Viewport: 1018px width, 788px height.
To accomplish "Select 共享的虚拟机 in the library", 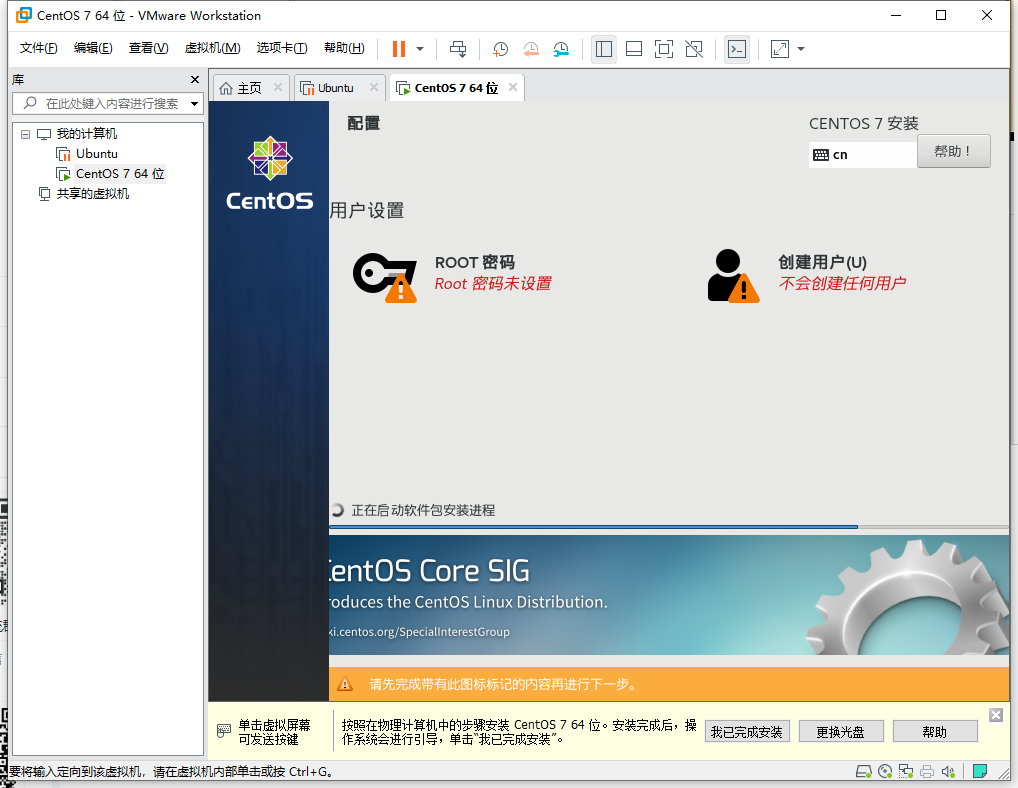I will point(93,194).
